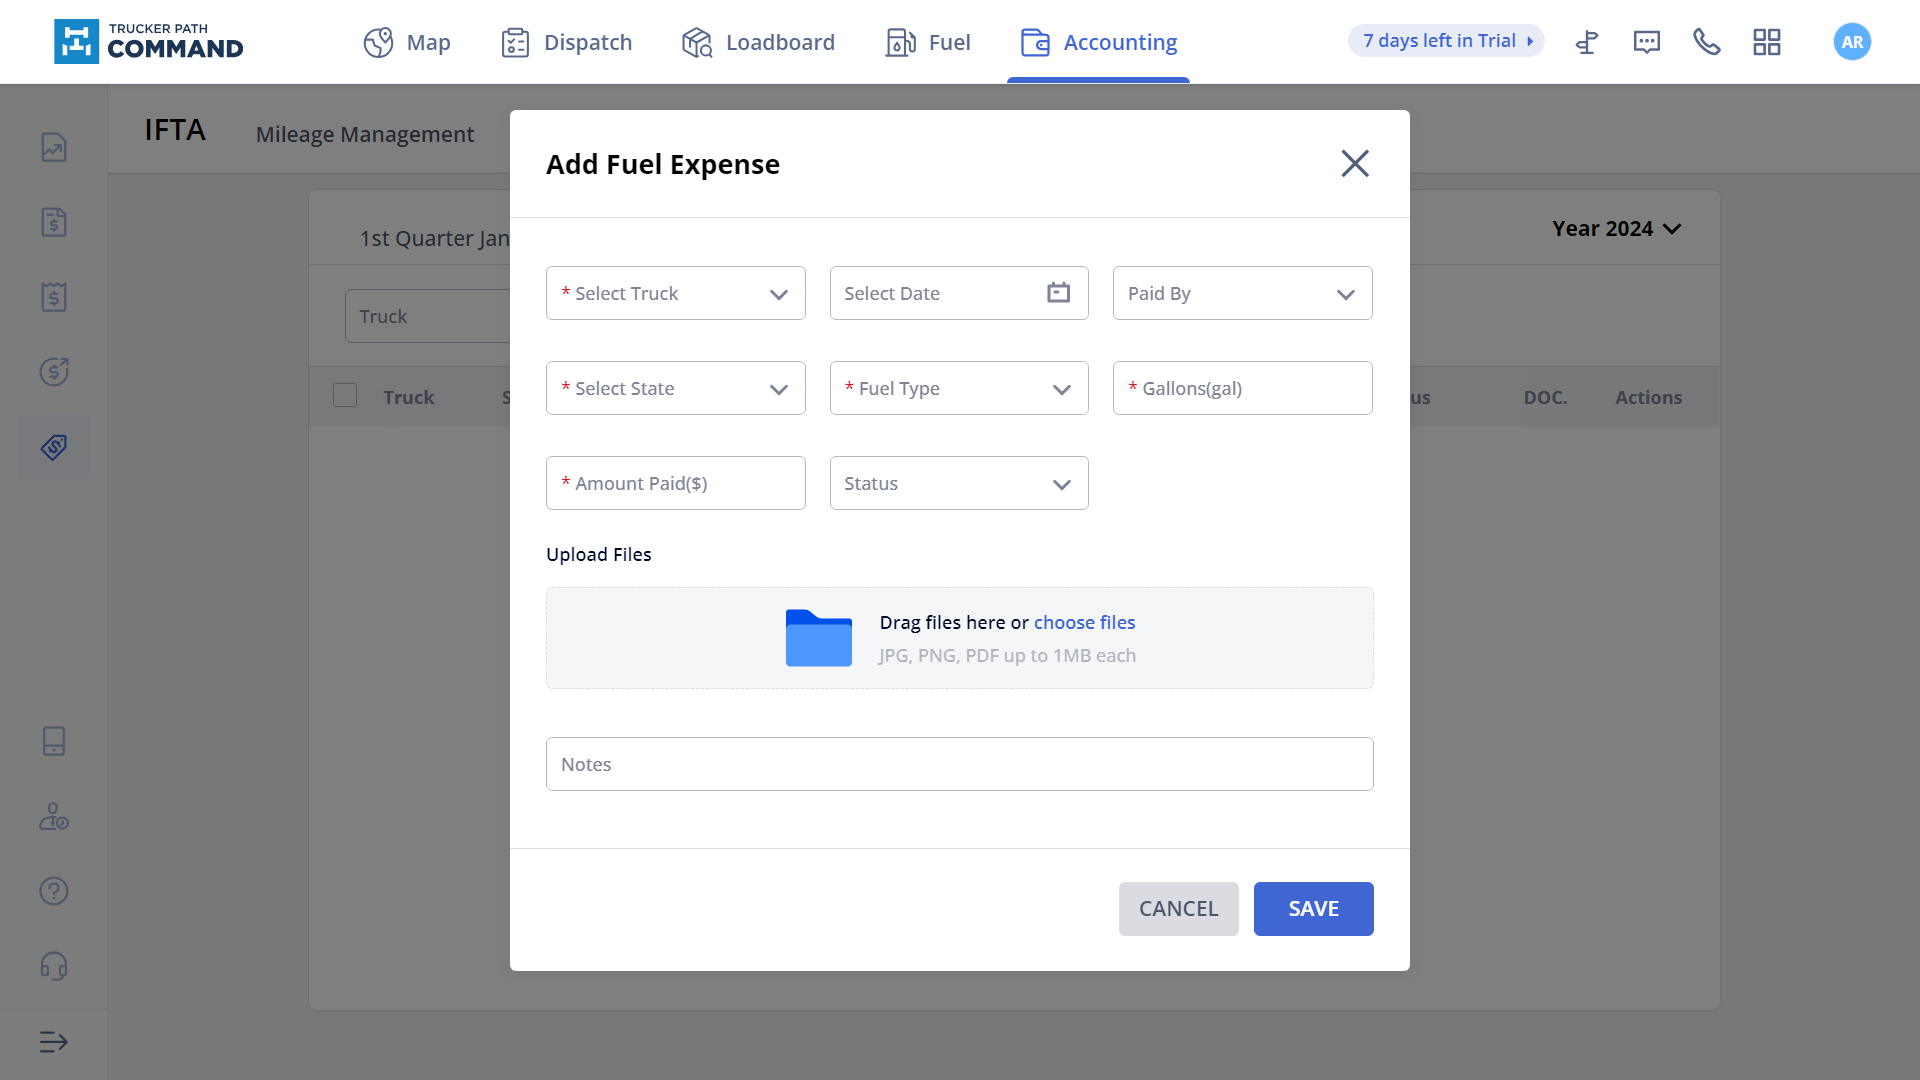Open the AR user avatar menu

(x=1852, y=42)
